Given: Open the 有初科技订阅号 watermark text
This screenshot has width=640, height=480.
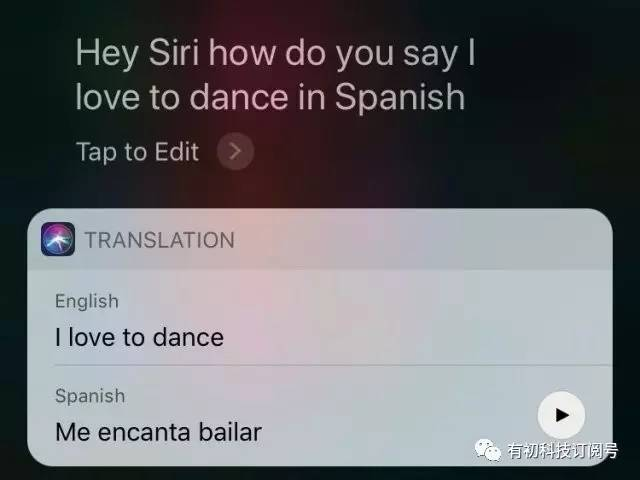Looking at the screenshot, I should tap(563, 451).
